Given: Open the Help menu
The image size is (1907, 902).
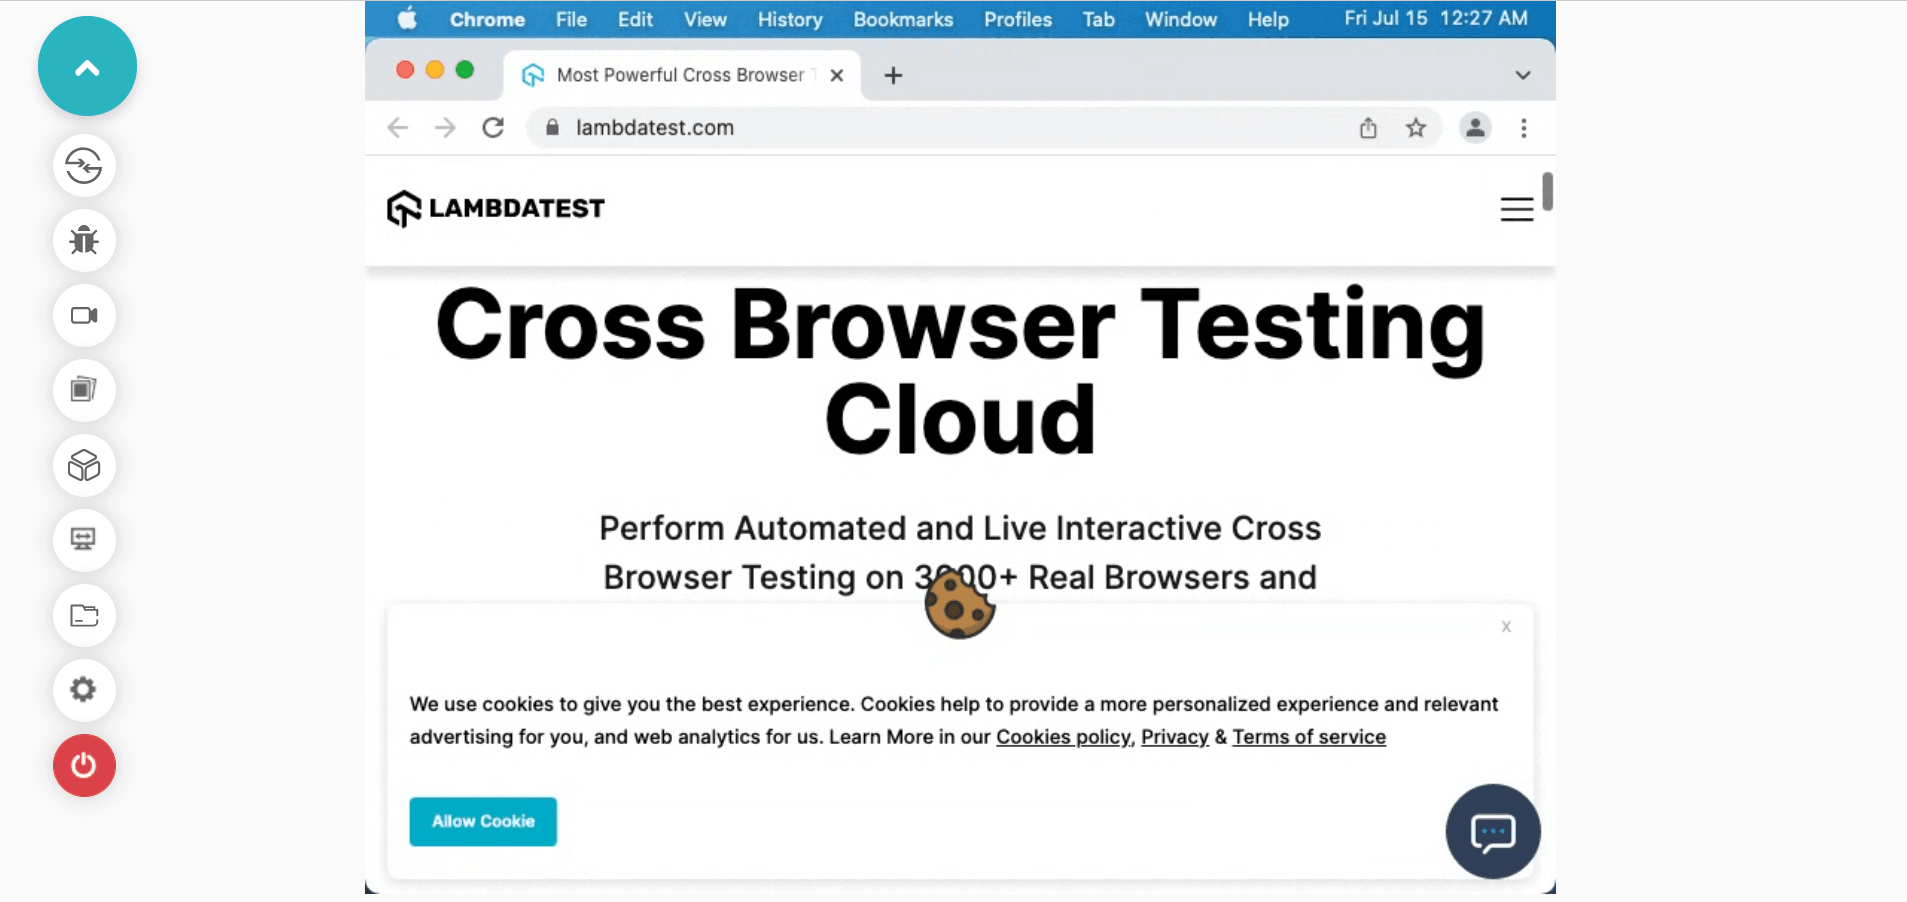Looking at the screenshot, I should click(1268, 19).
